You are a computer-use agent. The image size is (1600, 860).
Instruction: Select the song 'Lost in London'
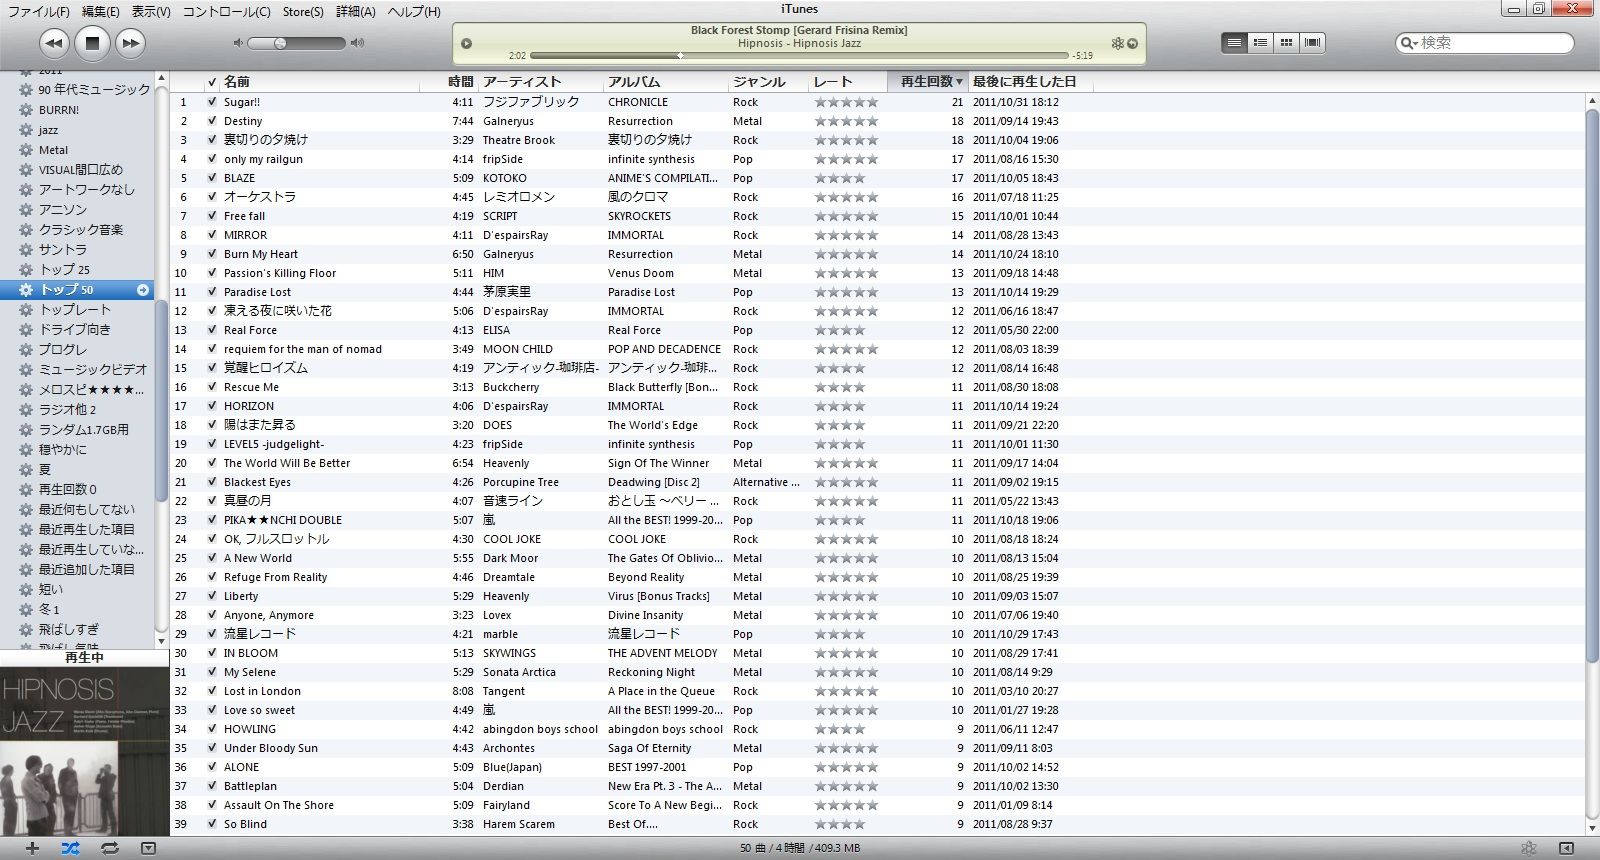click(262, 691)
